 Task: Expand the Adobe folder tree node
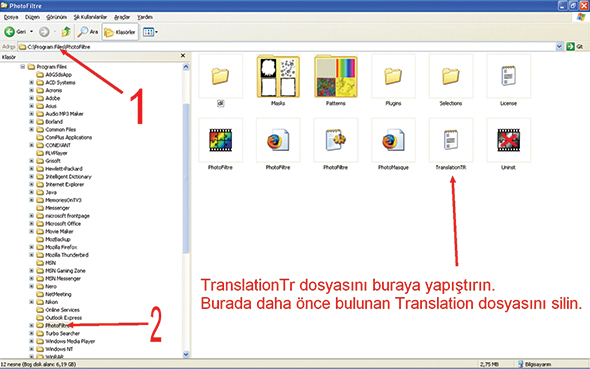32,98
